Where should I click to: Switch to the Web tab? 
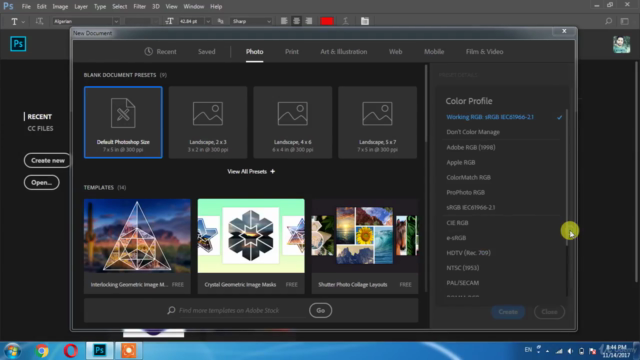[396, 52]
